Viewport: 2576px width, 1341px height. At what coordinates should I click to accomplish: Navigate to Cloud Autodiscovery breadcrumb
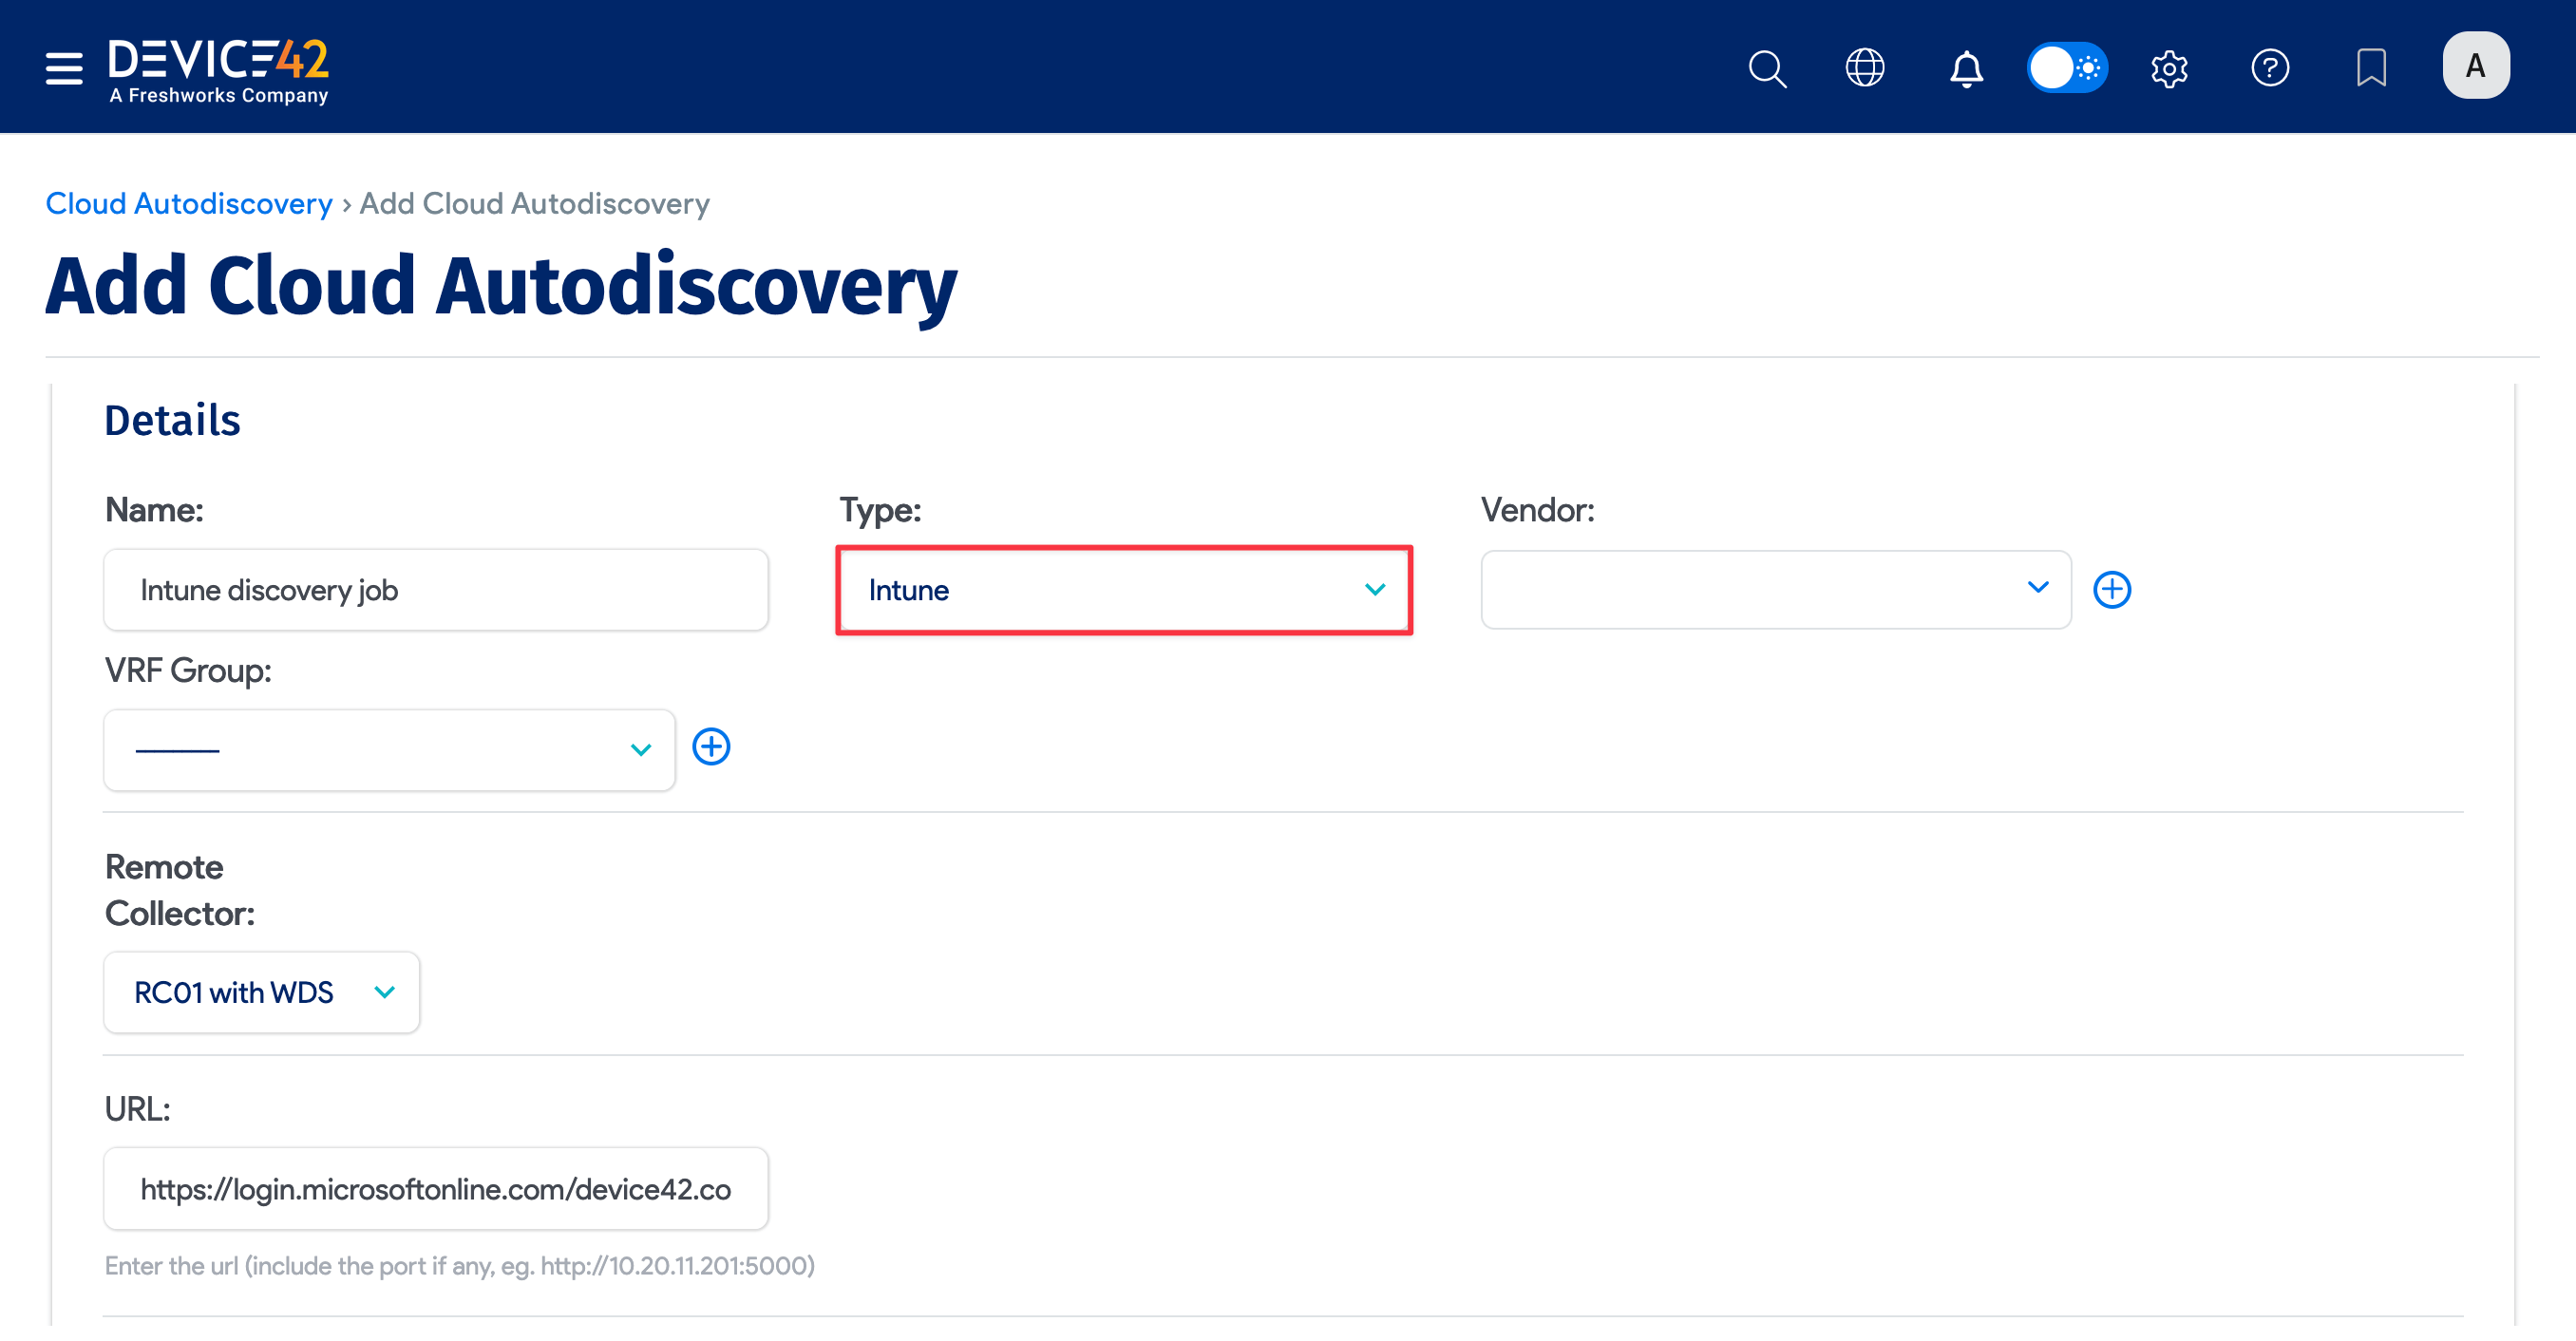188,203
